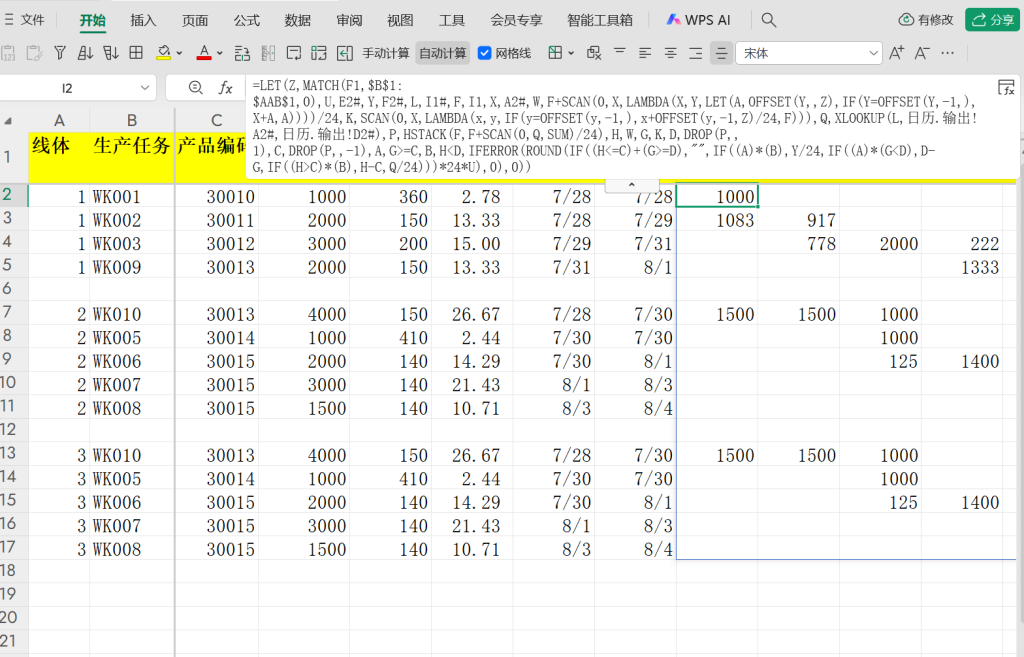1024x657 pixels.
Task: Click the zoom lens icon by fx
Action: (195, 88)
